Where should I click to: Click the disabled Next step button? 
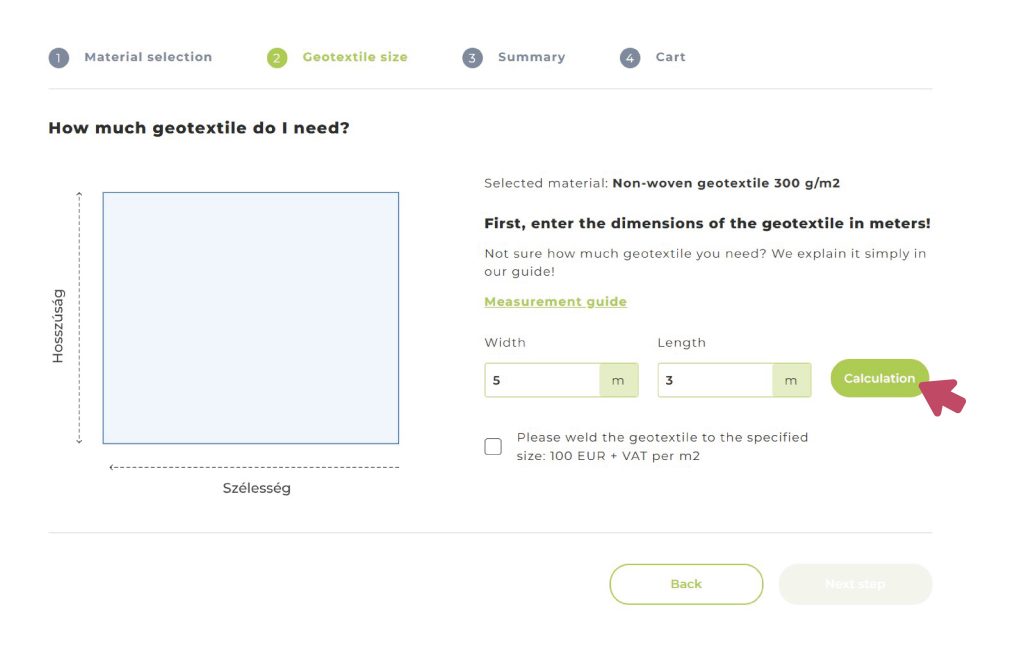[x=855, y=584]
